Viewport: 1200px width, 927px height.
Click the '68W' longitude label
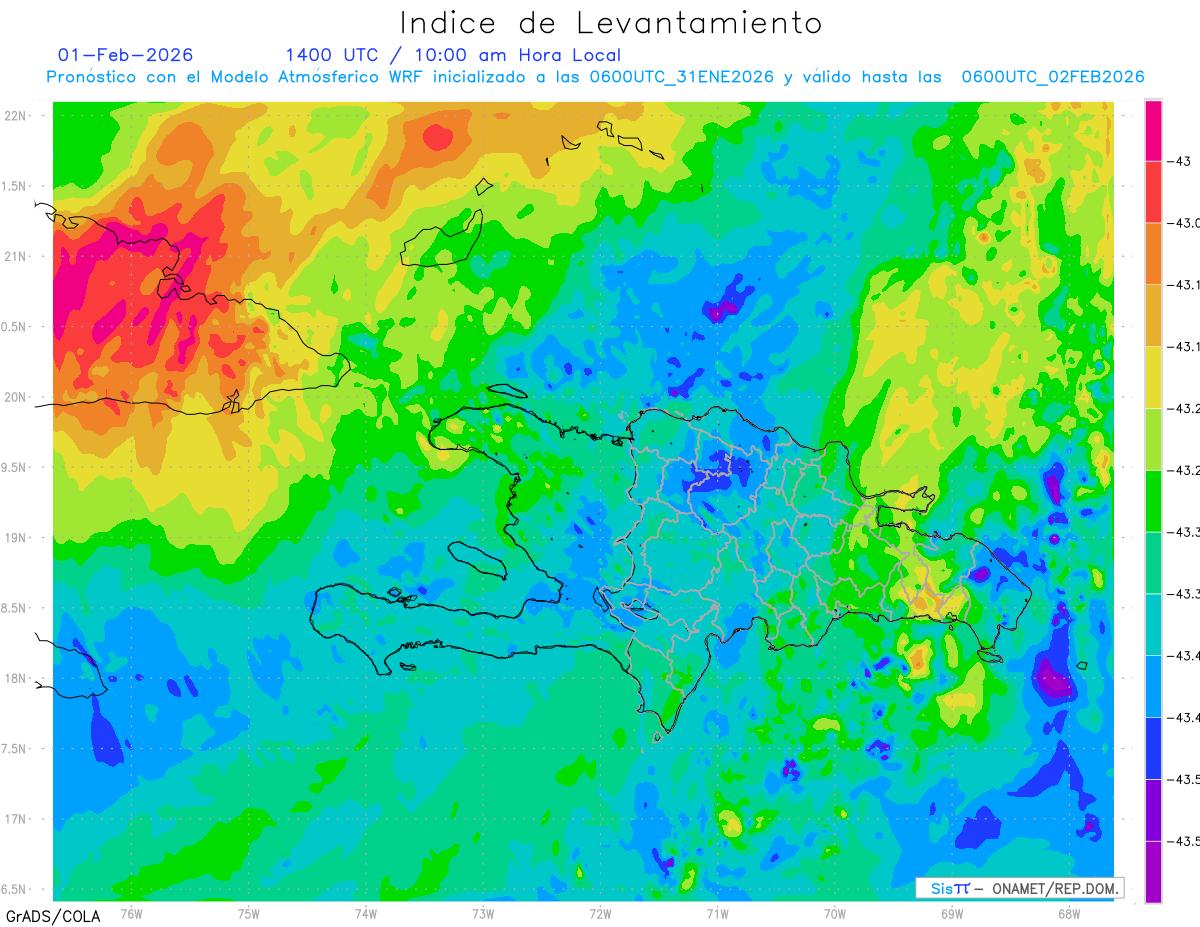click(1069, 913)
